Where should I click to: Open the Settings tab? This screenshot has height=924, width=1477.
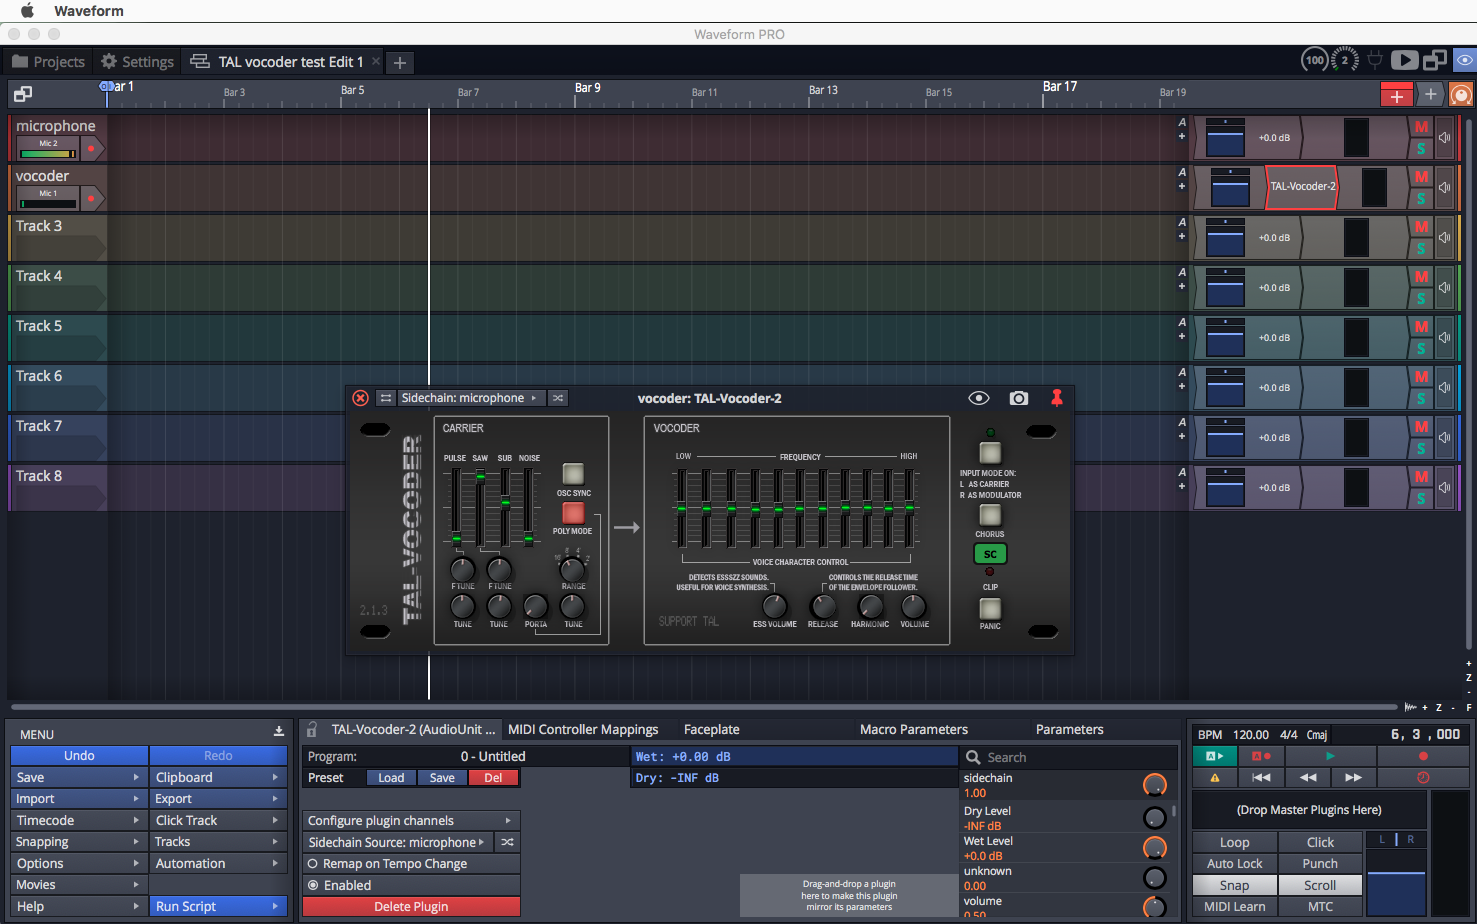coord(138,62)
